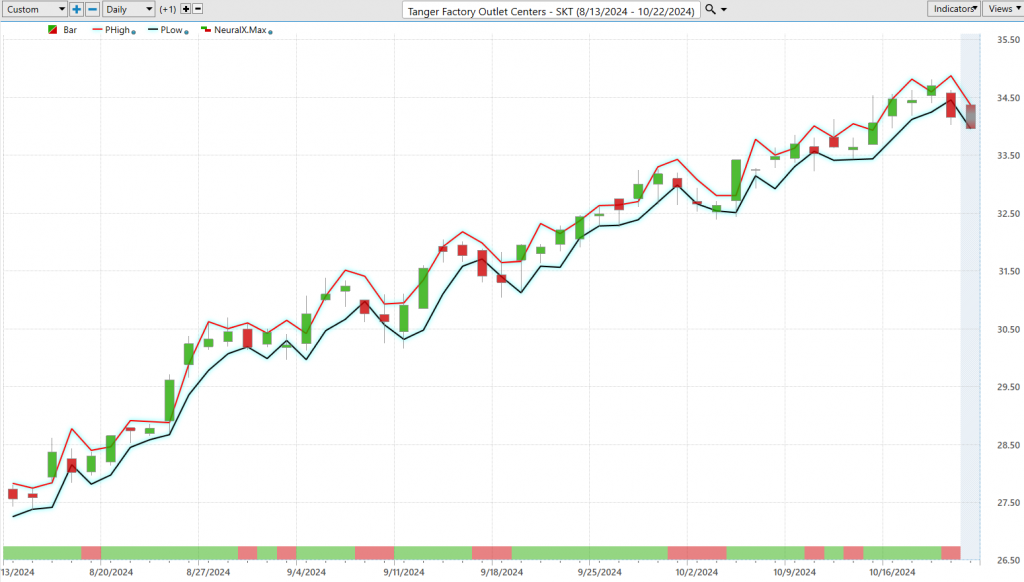Open the Daily interval dropdown

129,9
